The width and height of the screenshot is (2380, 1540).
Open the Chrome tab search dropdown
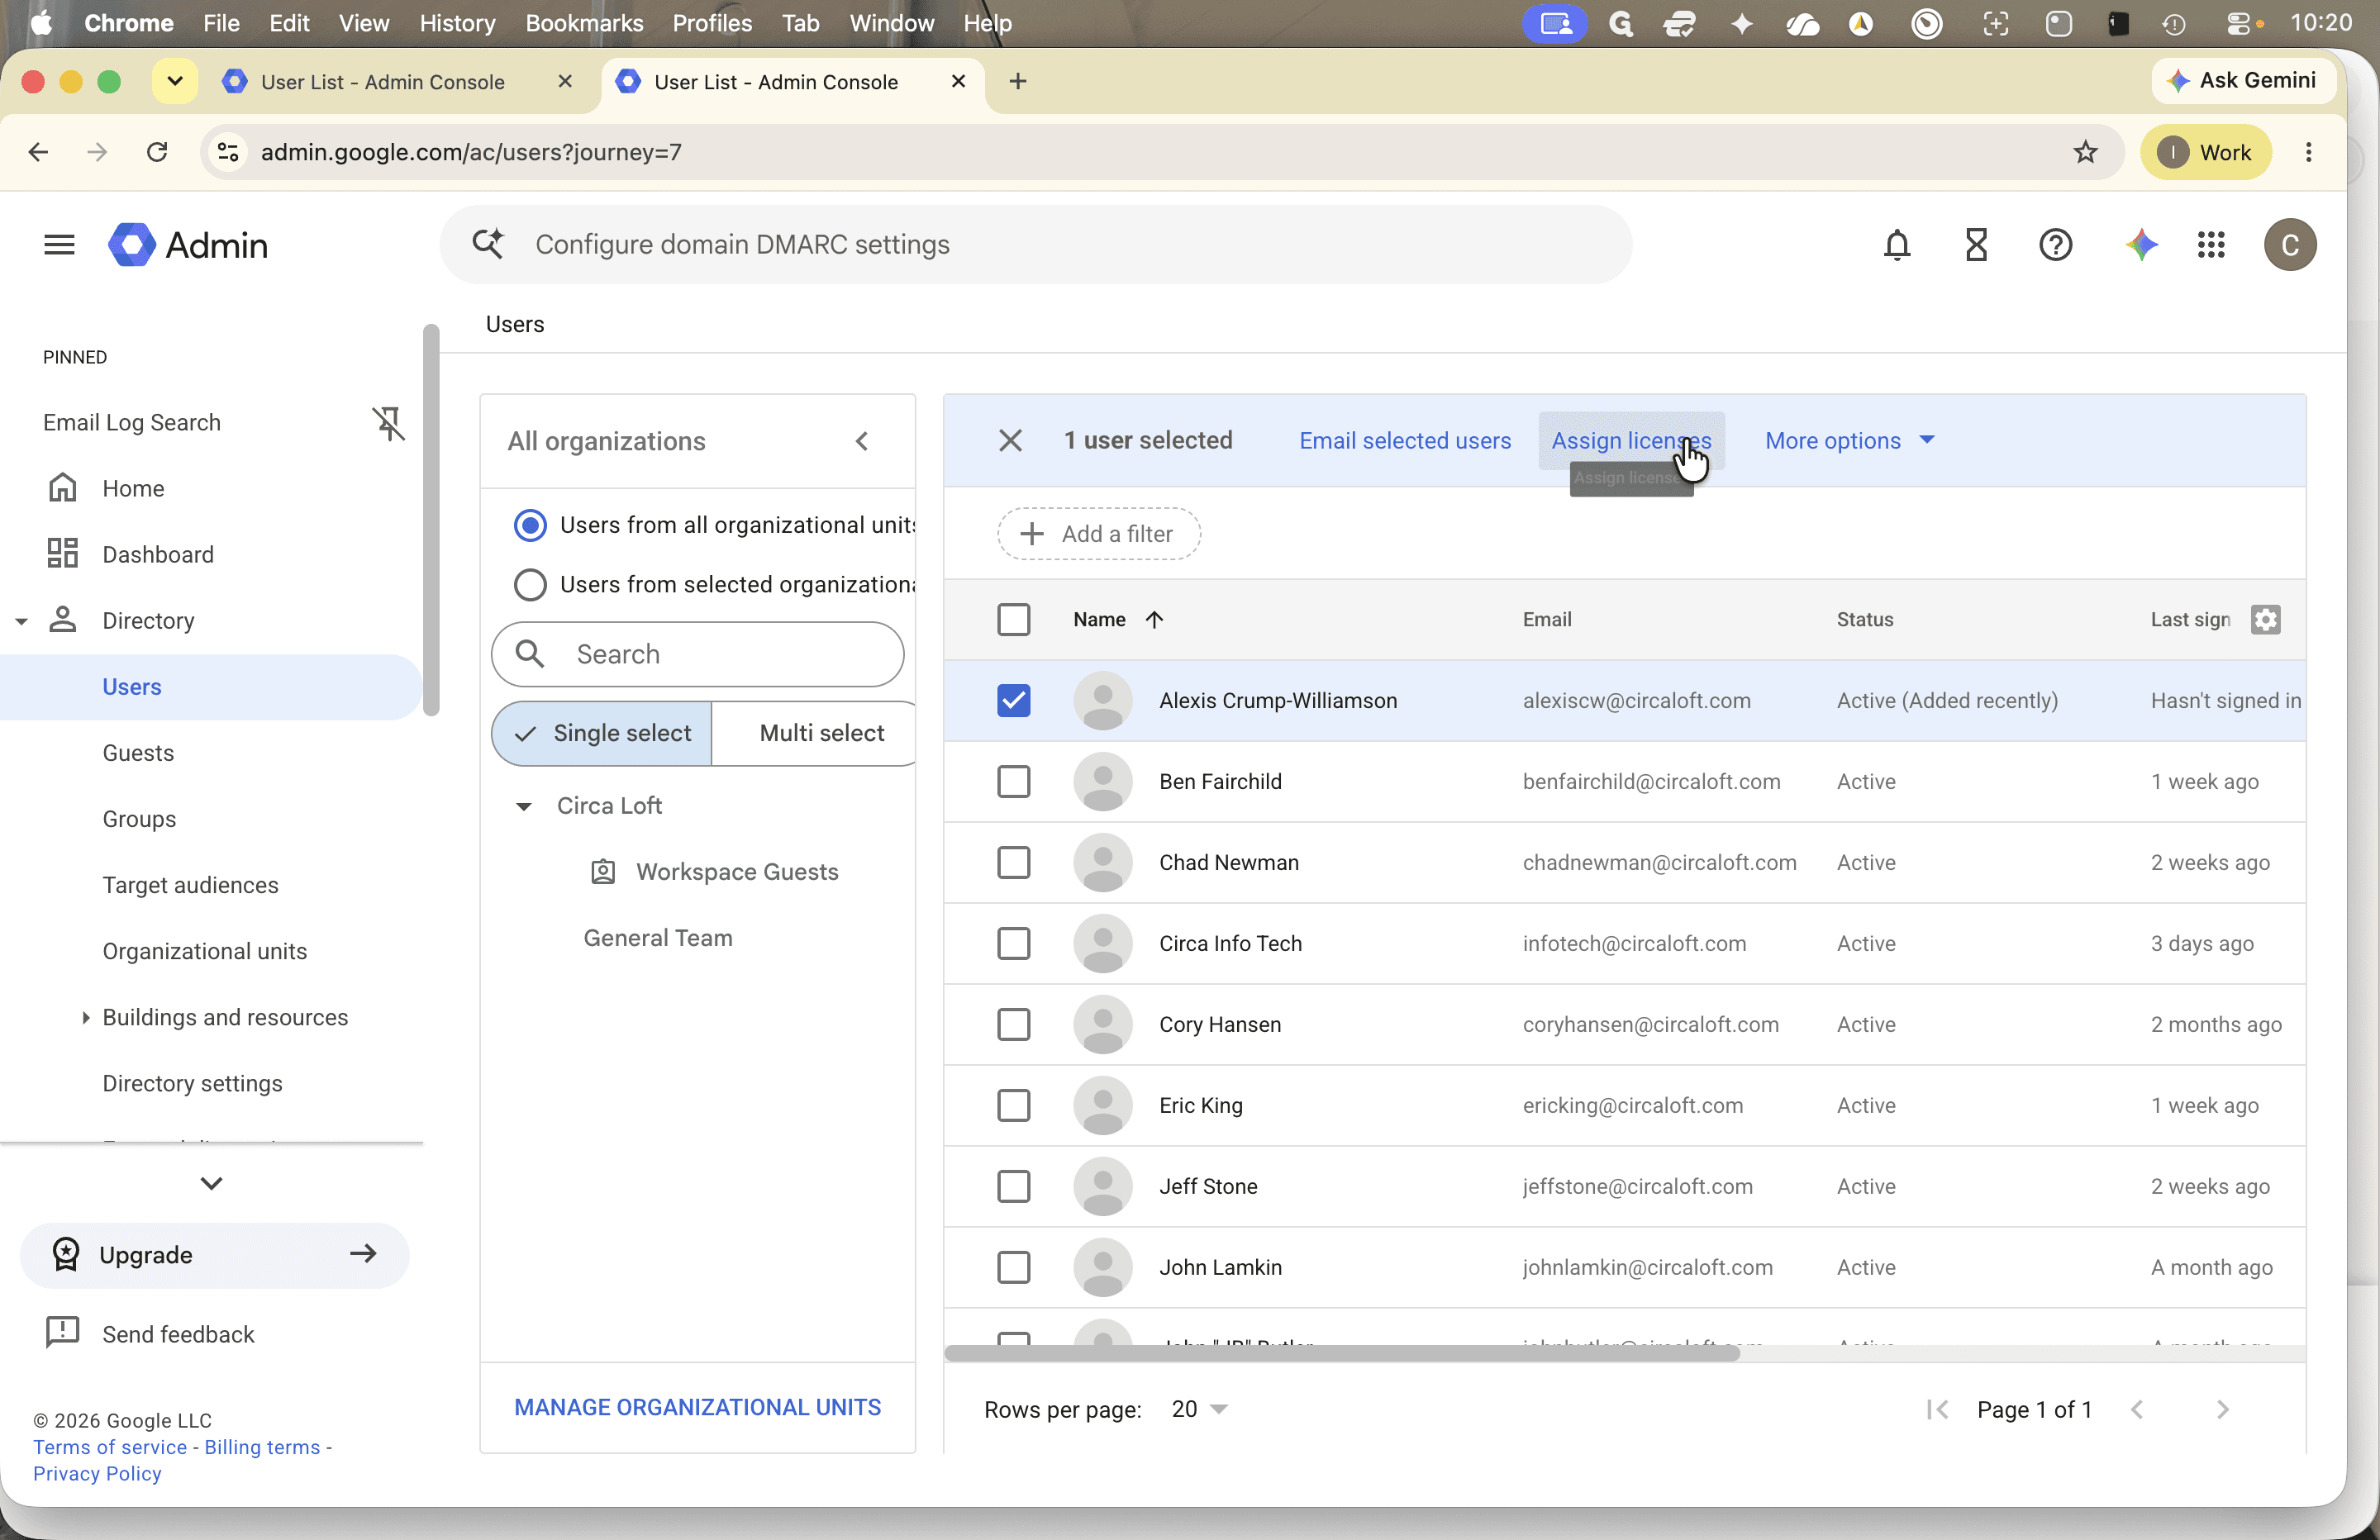tap(175, 82)
